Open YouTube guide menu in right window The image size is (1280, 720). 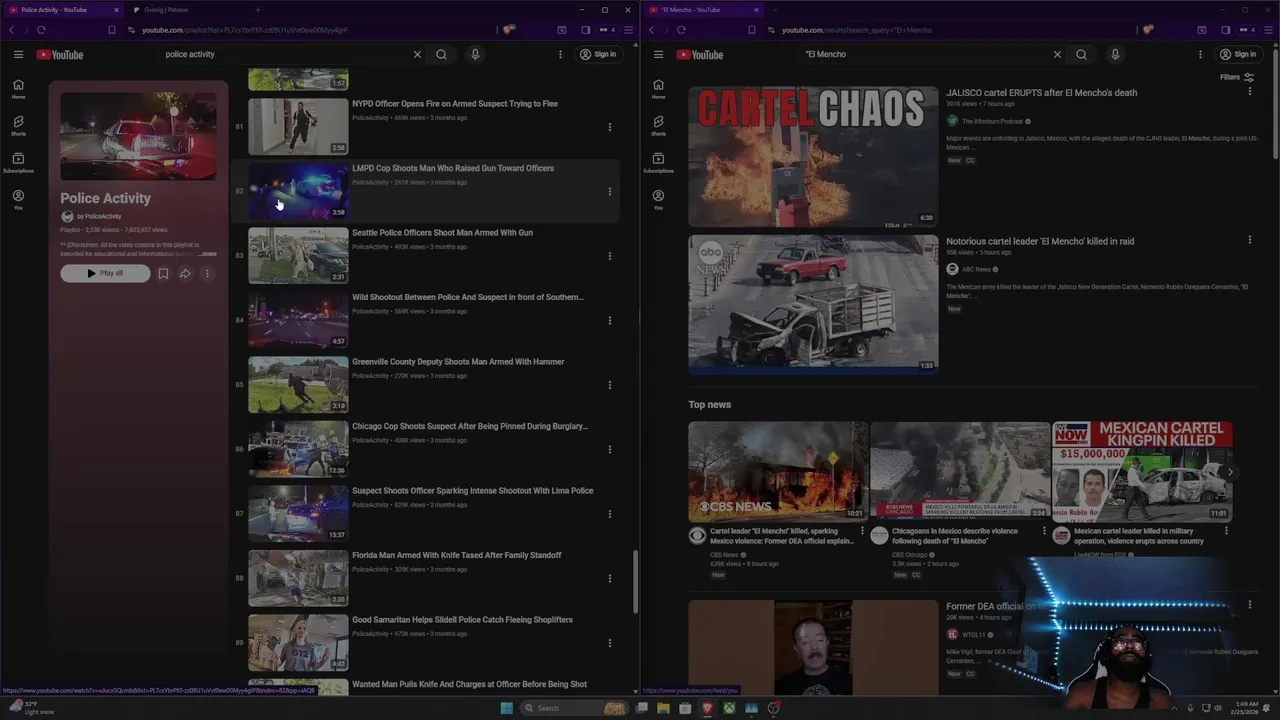tap(658, 54)
